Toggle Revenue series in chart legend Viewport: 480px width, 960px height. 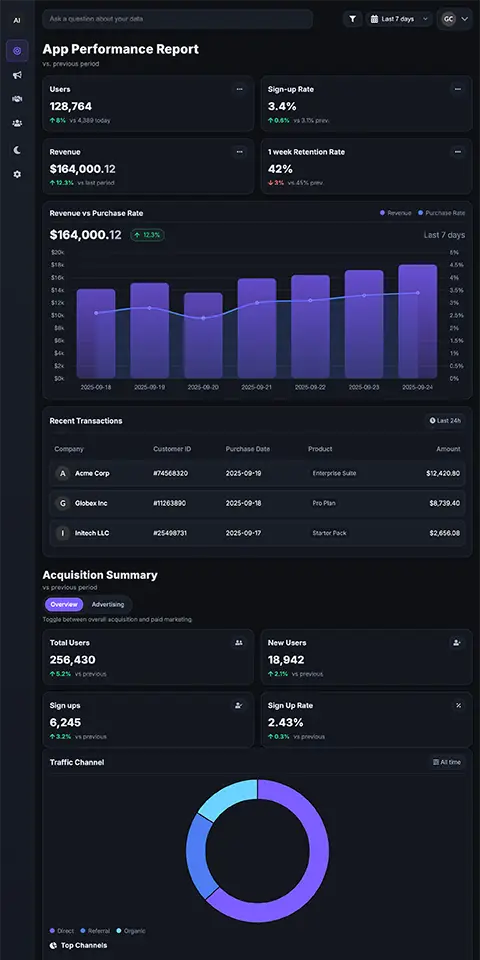(396, 213)
